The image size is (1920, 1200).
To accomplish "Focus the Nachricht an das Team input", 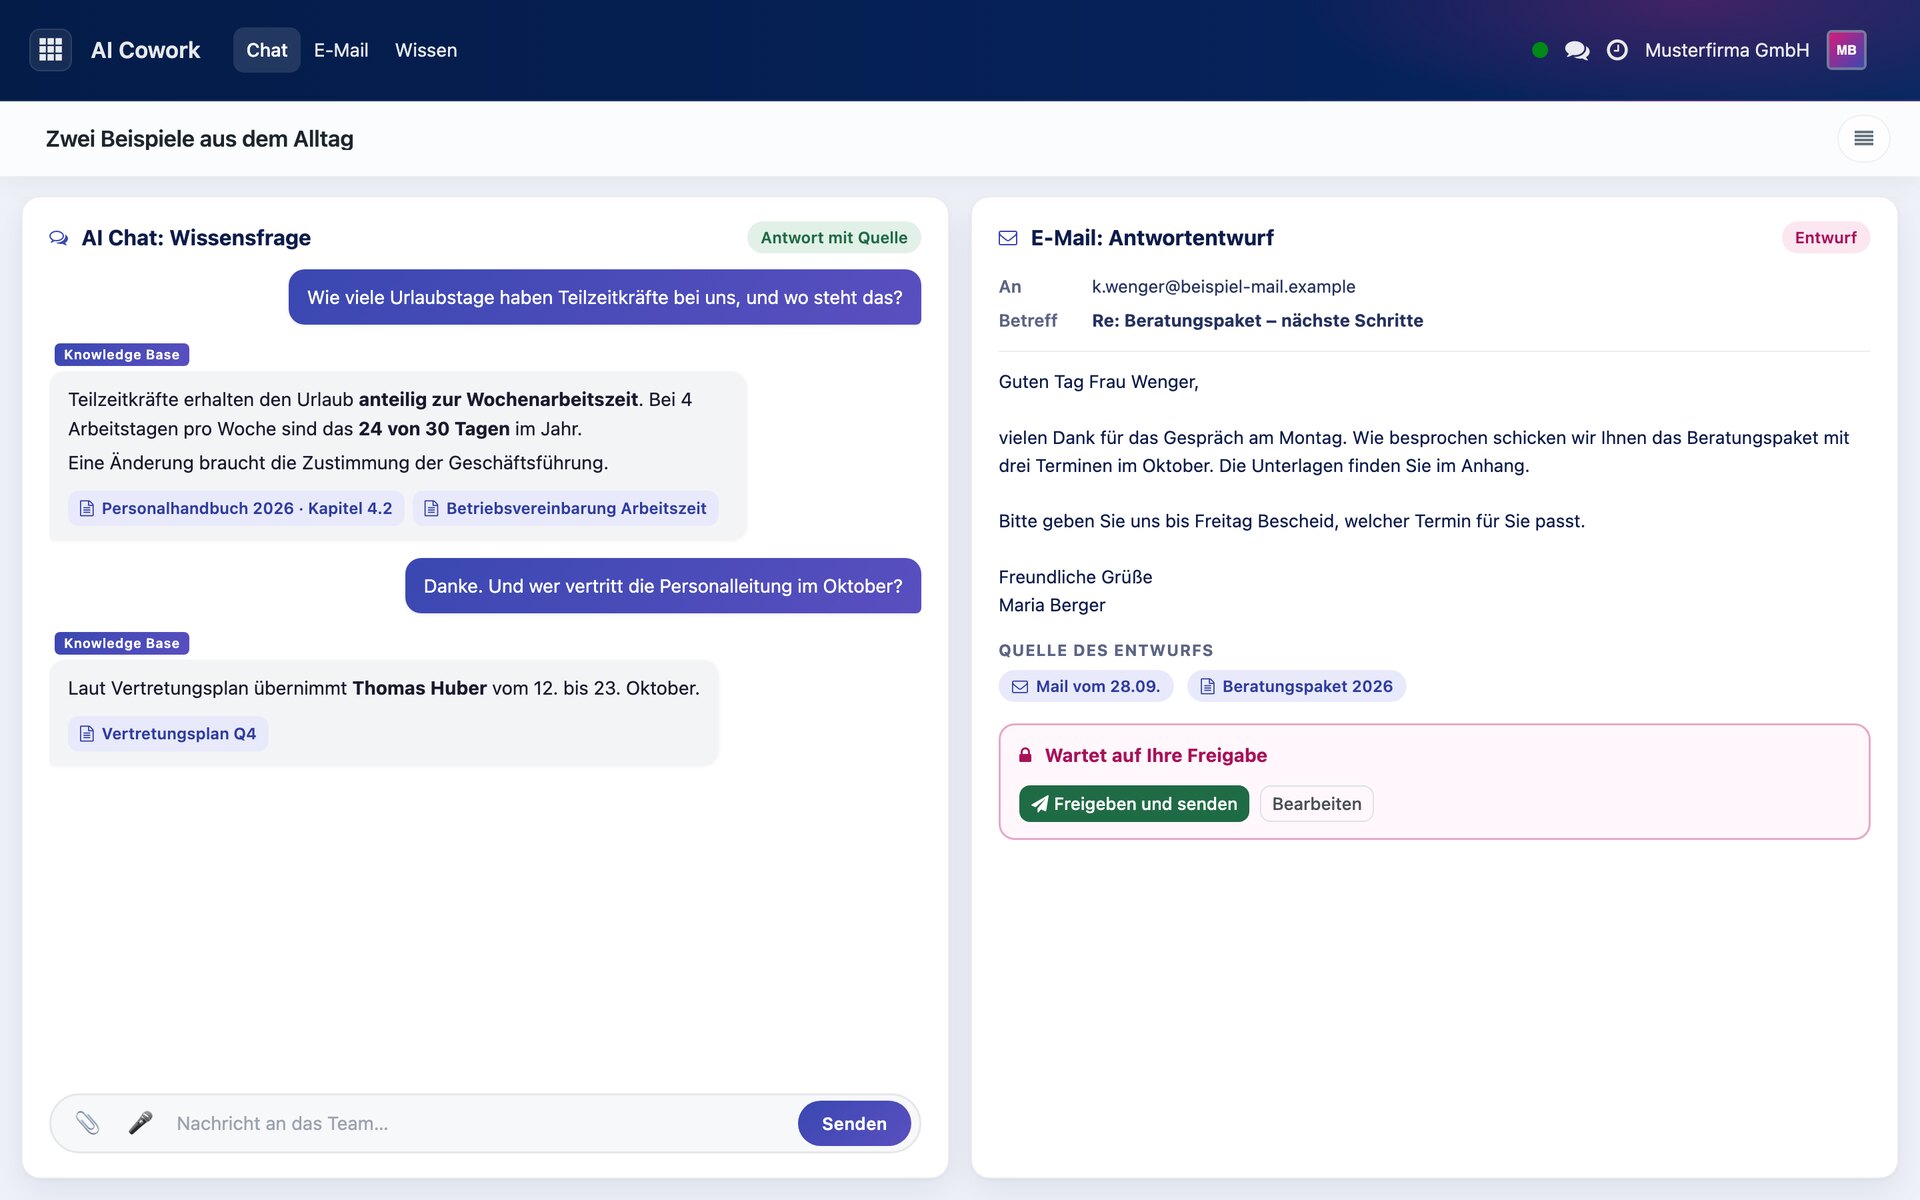I will [x=480, y=1123].
